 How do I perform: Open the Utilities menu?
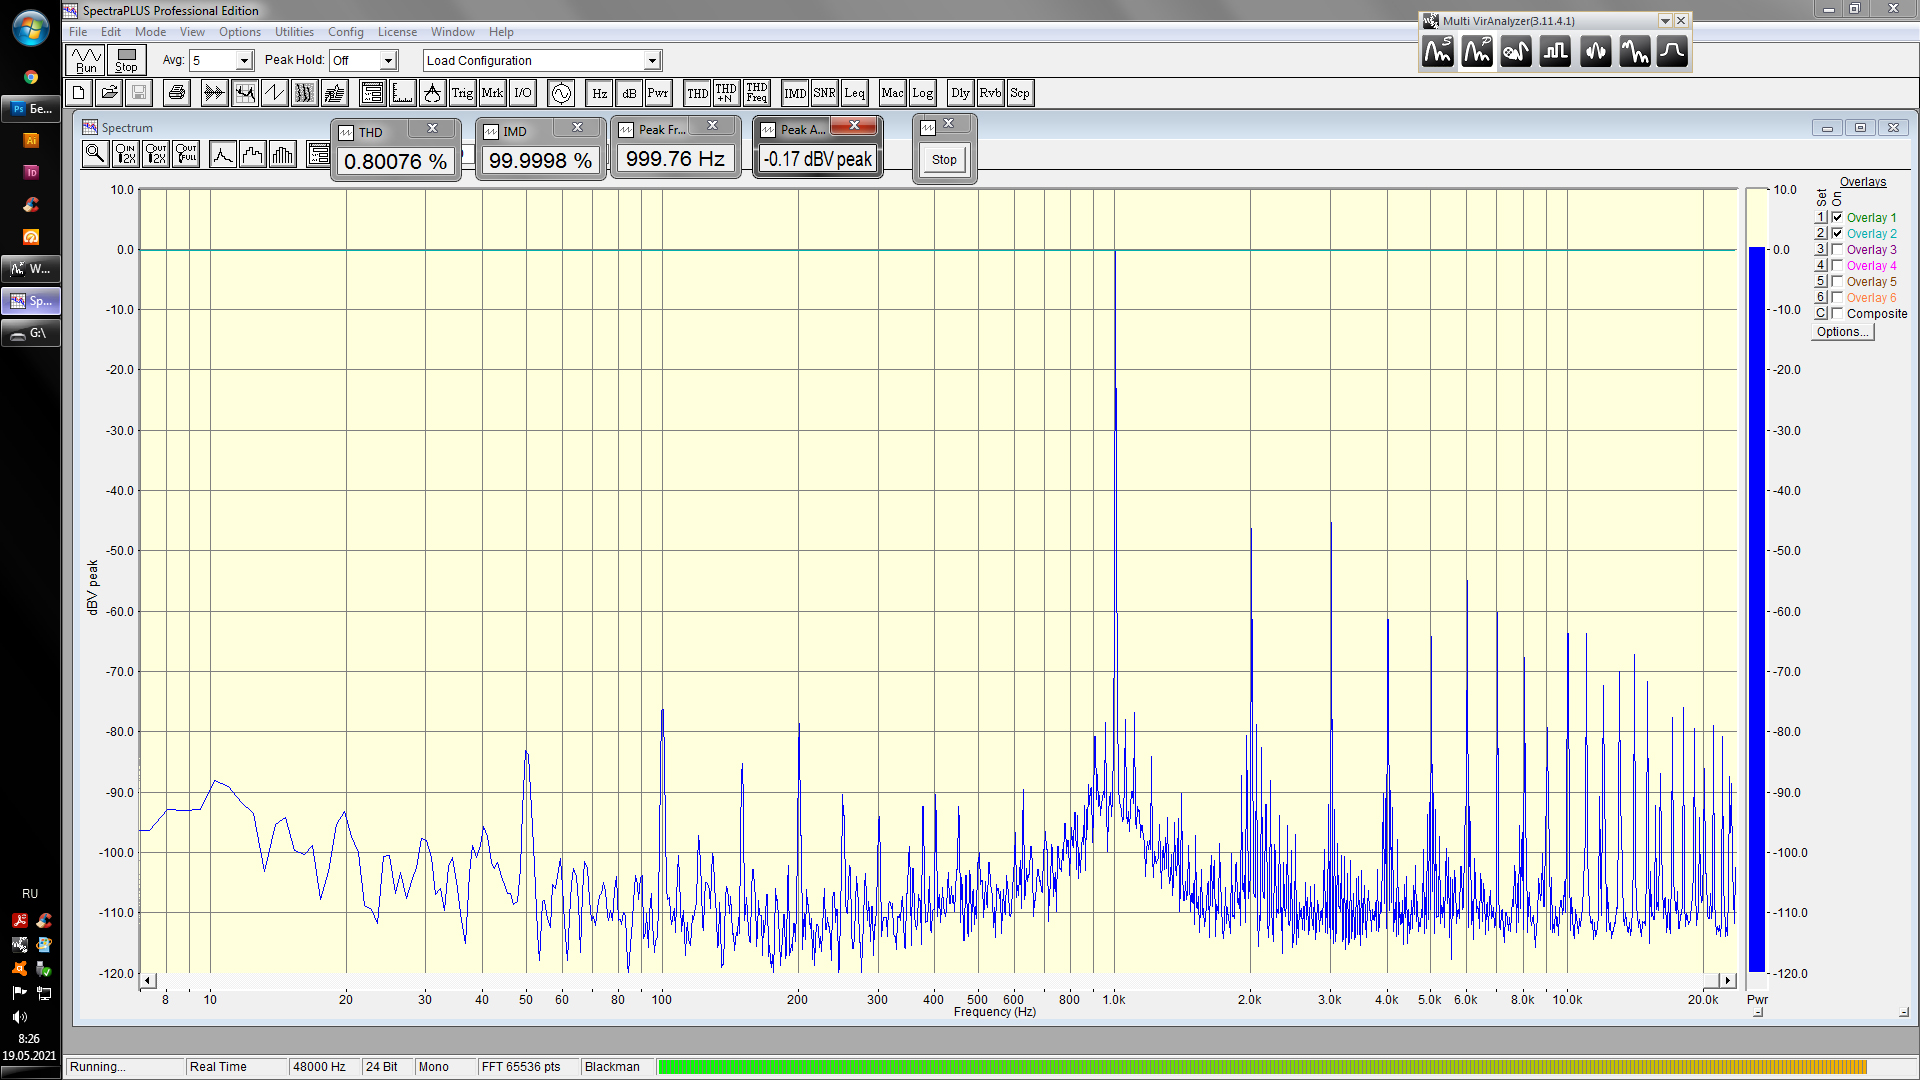(294, 32)
